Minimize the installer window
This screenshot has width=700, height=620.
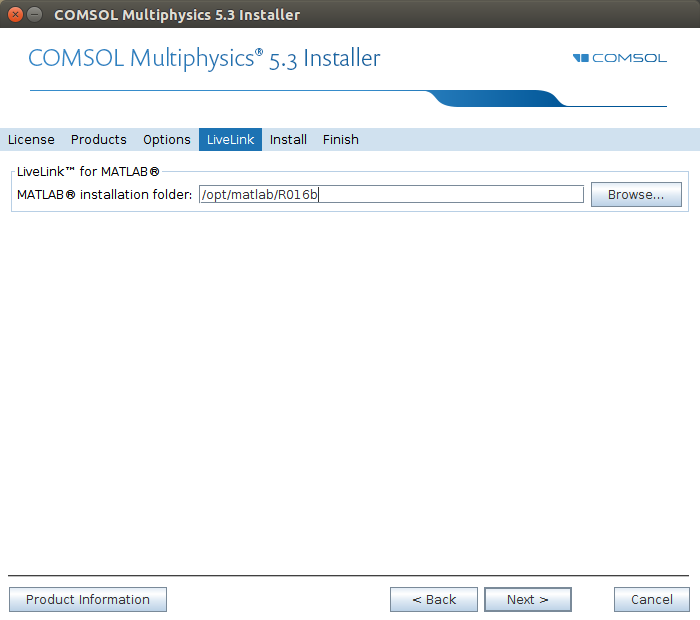point(35,15)
